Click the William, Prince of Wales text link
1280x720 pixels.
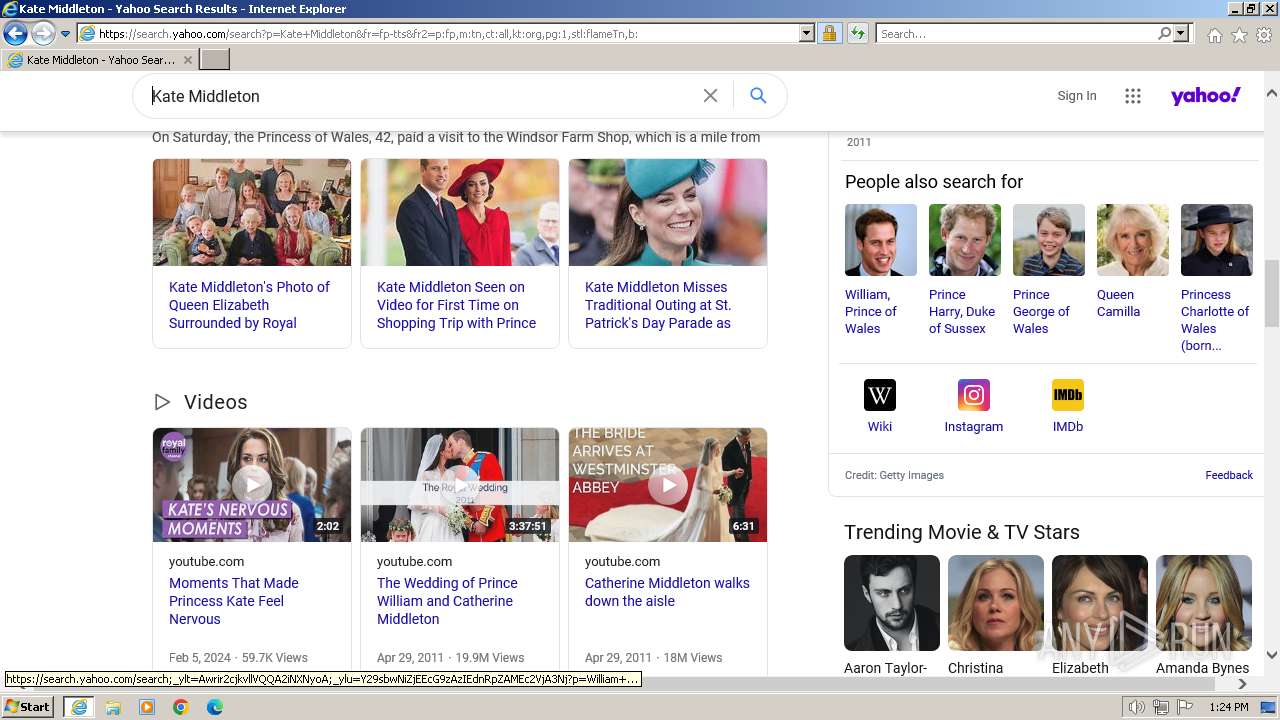pos(871,312)
